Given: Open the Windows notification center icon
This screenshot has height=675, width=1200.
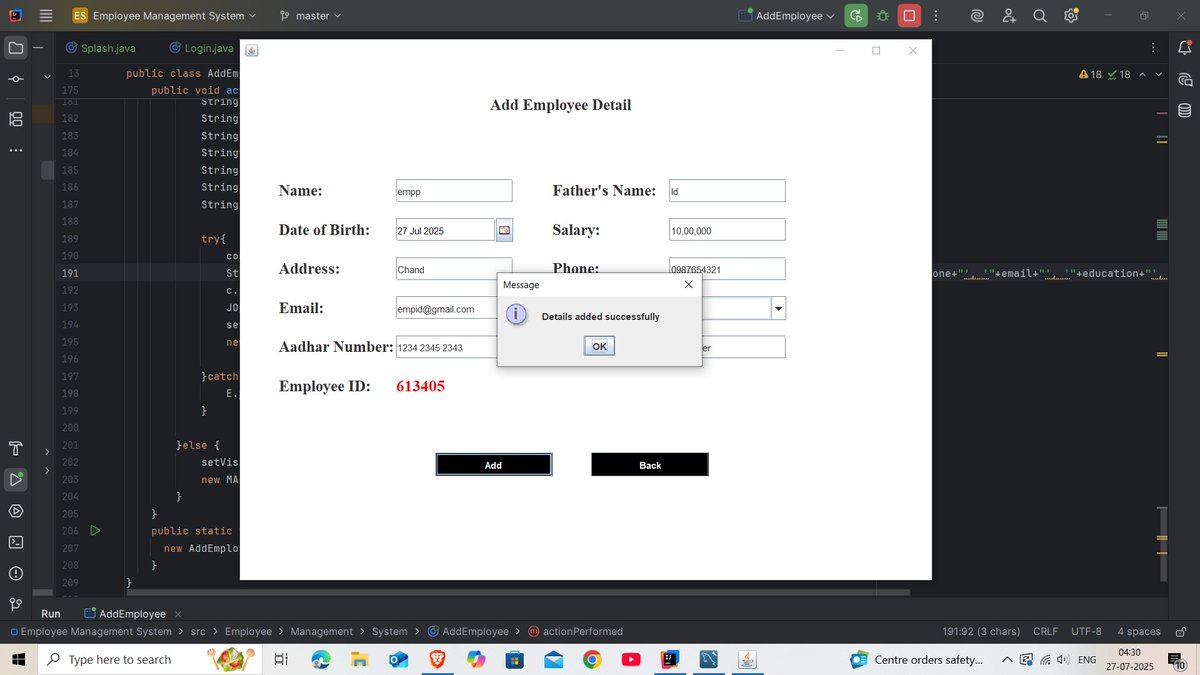Looking at the screenshot, I should (1175, 660).
